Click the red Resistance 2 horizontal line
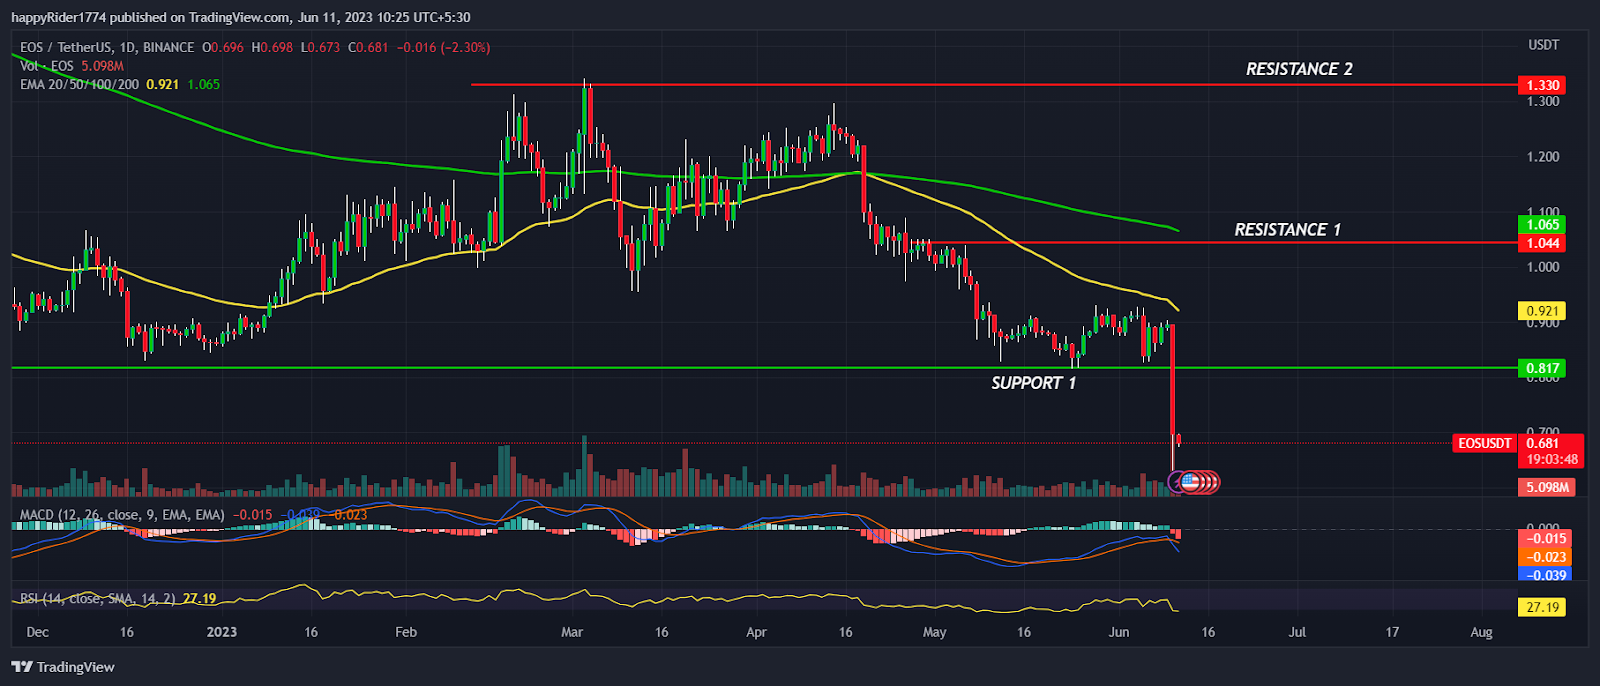Viewport: 1600px width, 686px height. pos(994,85)
